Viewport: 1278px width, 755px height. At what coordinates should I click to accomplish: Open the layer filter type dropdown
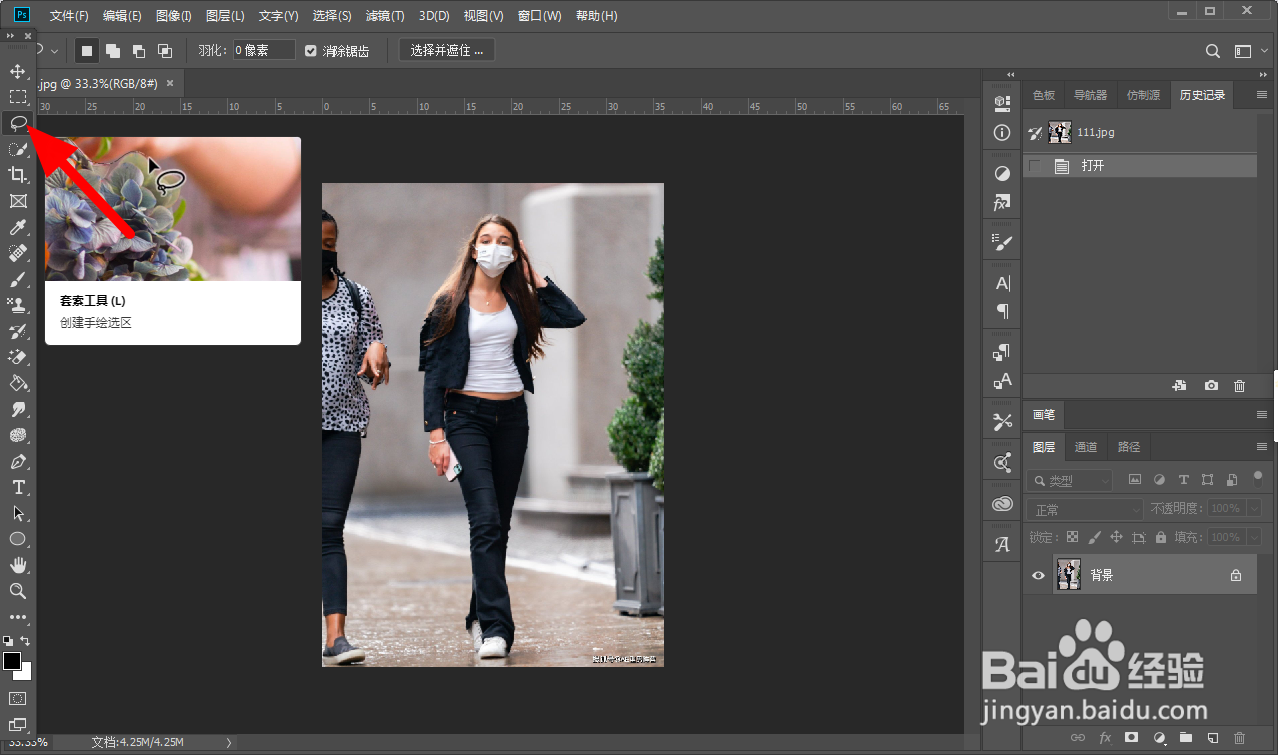point(1070,480)
